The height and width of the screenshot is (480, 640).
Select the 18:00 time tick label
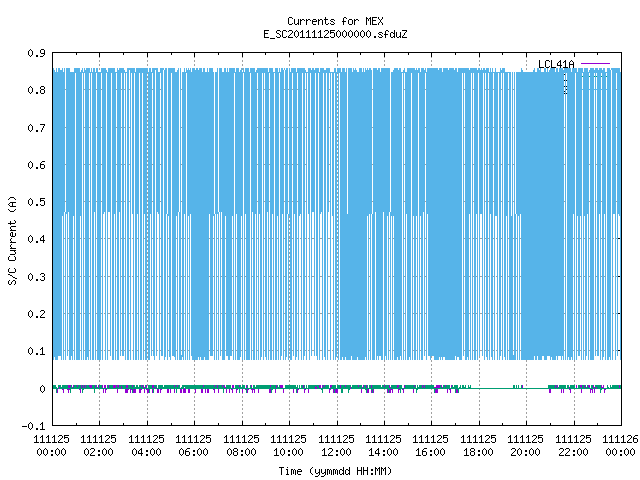coord(478,452)
